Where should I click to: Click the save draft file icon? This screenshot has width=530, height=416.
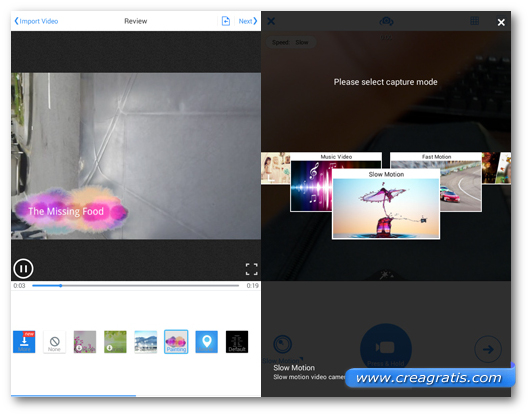tap(226, 21)
